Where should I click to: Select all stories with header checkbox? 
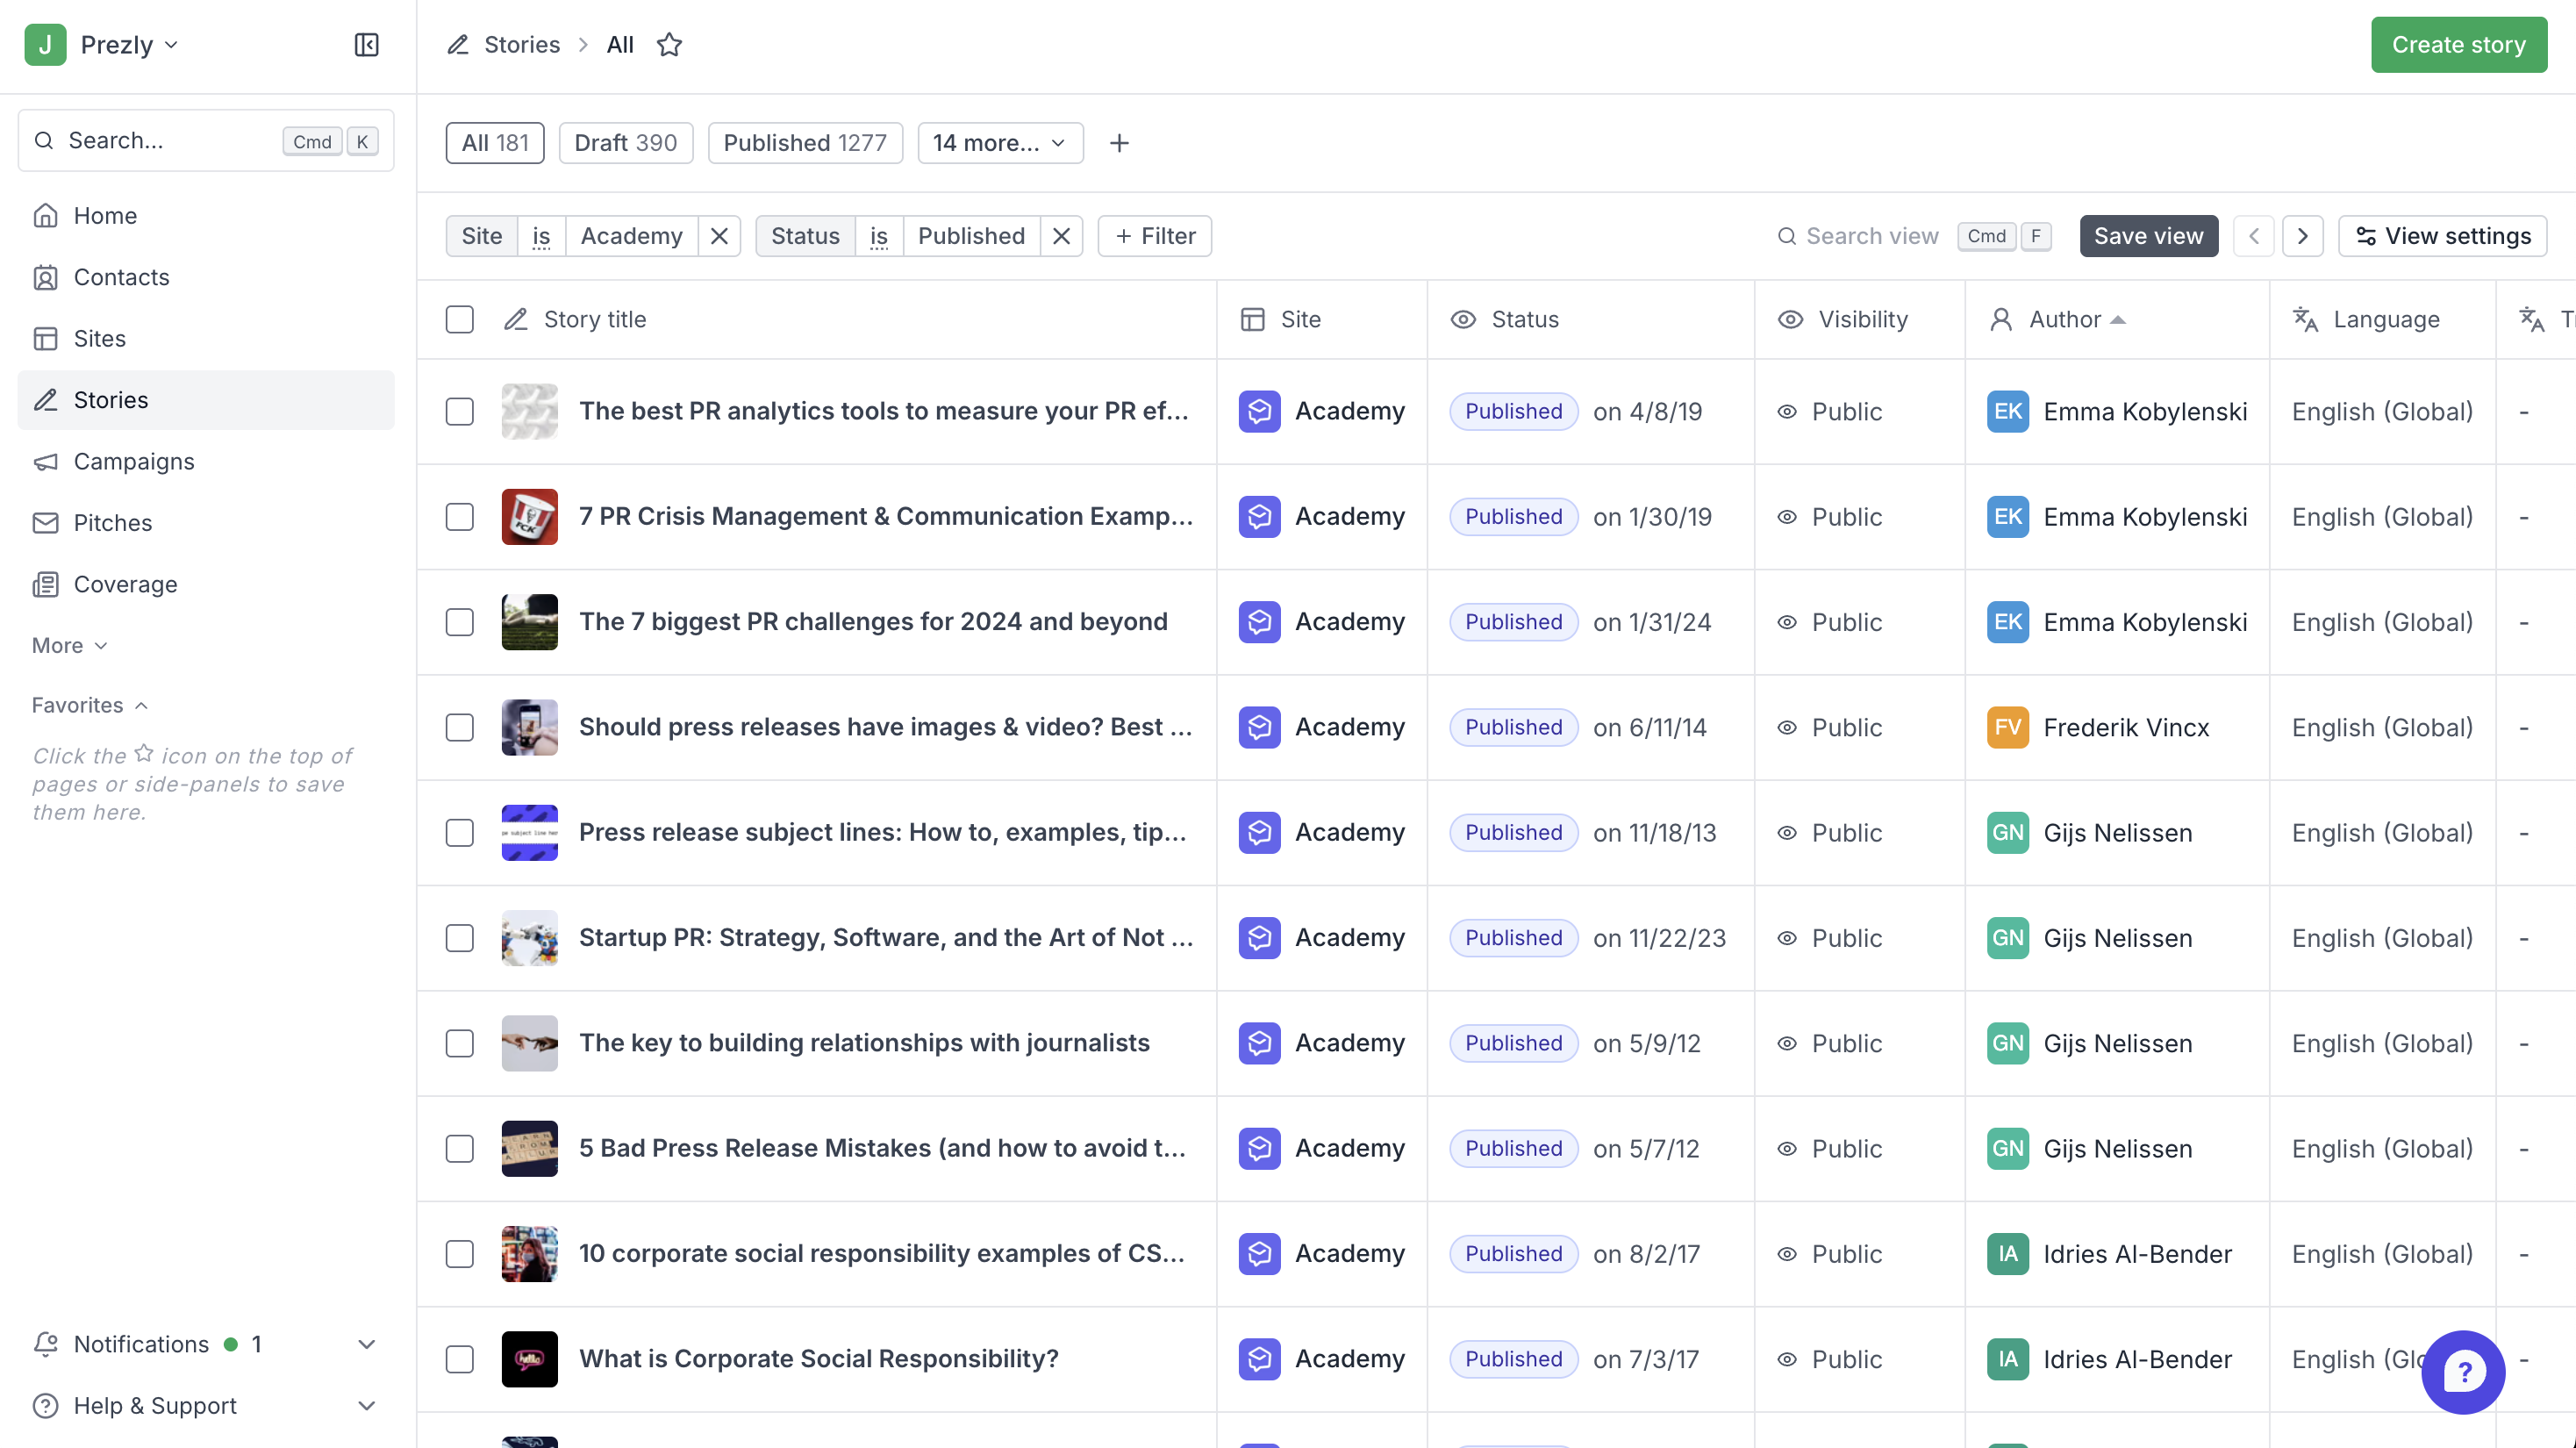(x=459, y=320)
